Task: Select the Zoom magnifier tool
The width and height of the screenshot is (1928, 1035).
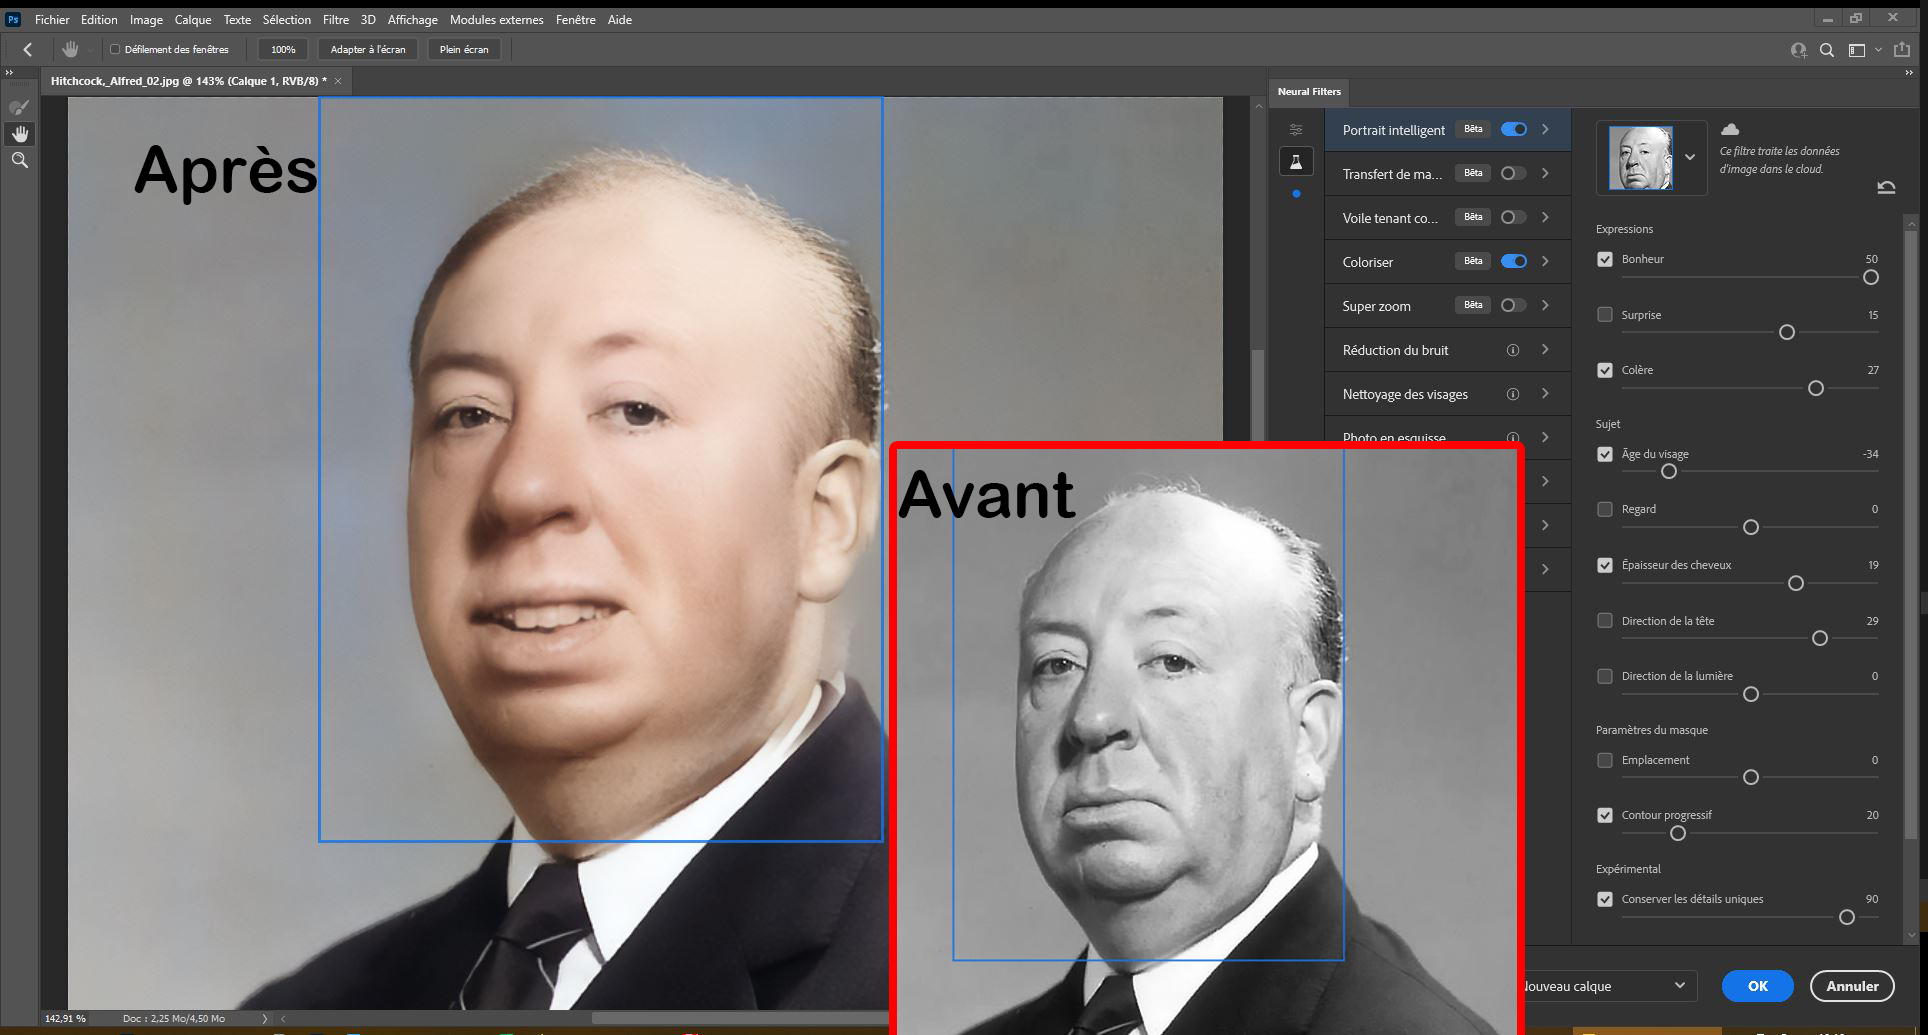Action: click(x=20, y=160)
